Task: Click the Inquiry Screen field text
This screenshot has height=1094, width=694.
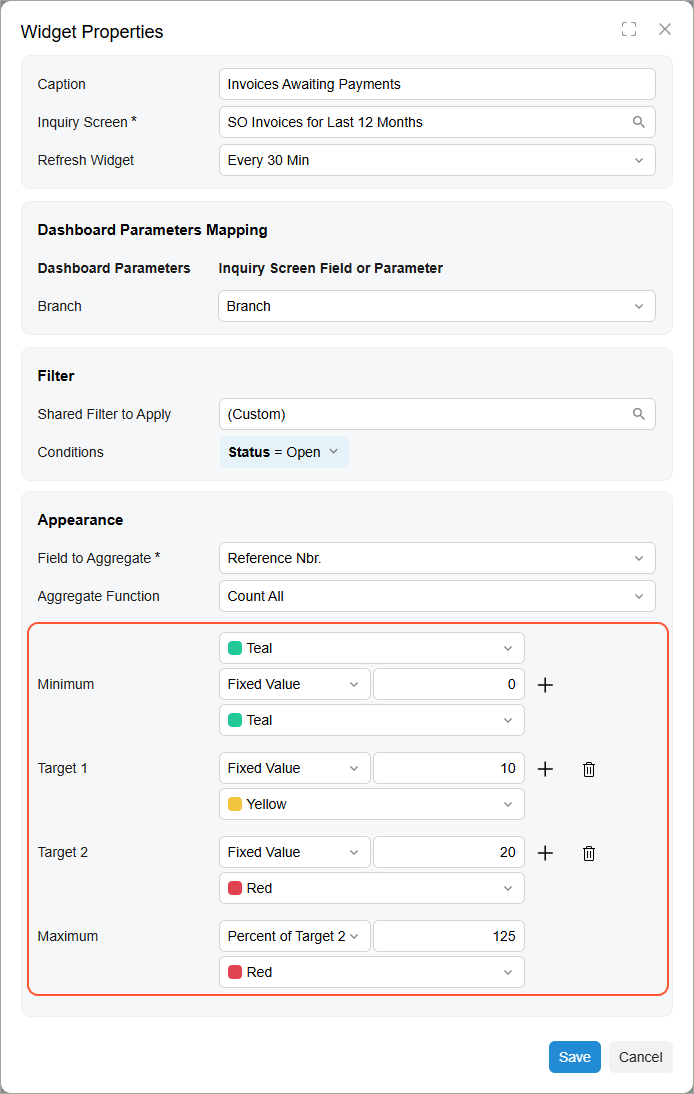Action: coord(325,122)
